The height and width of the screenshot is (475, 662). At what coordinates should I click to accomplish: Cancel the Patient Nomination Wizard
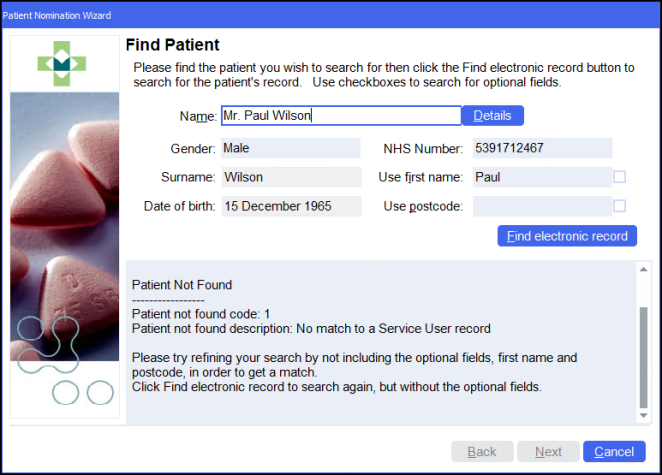(x=614, y=452)
